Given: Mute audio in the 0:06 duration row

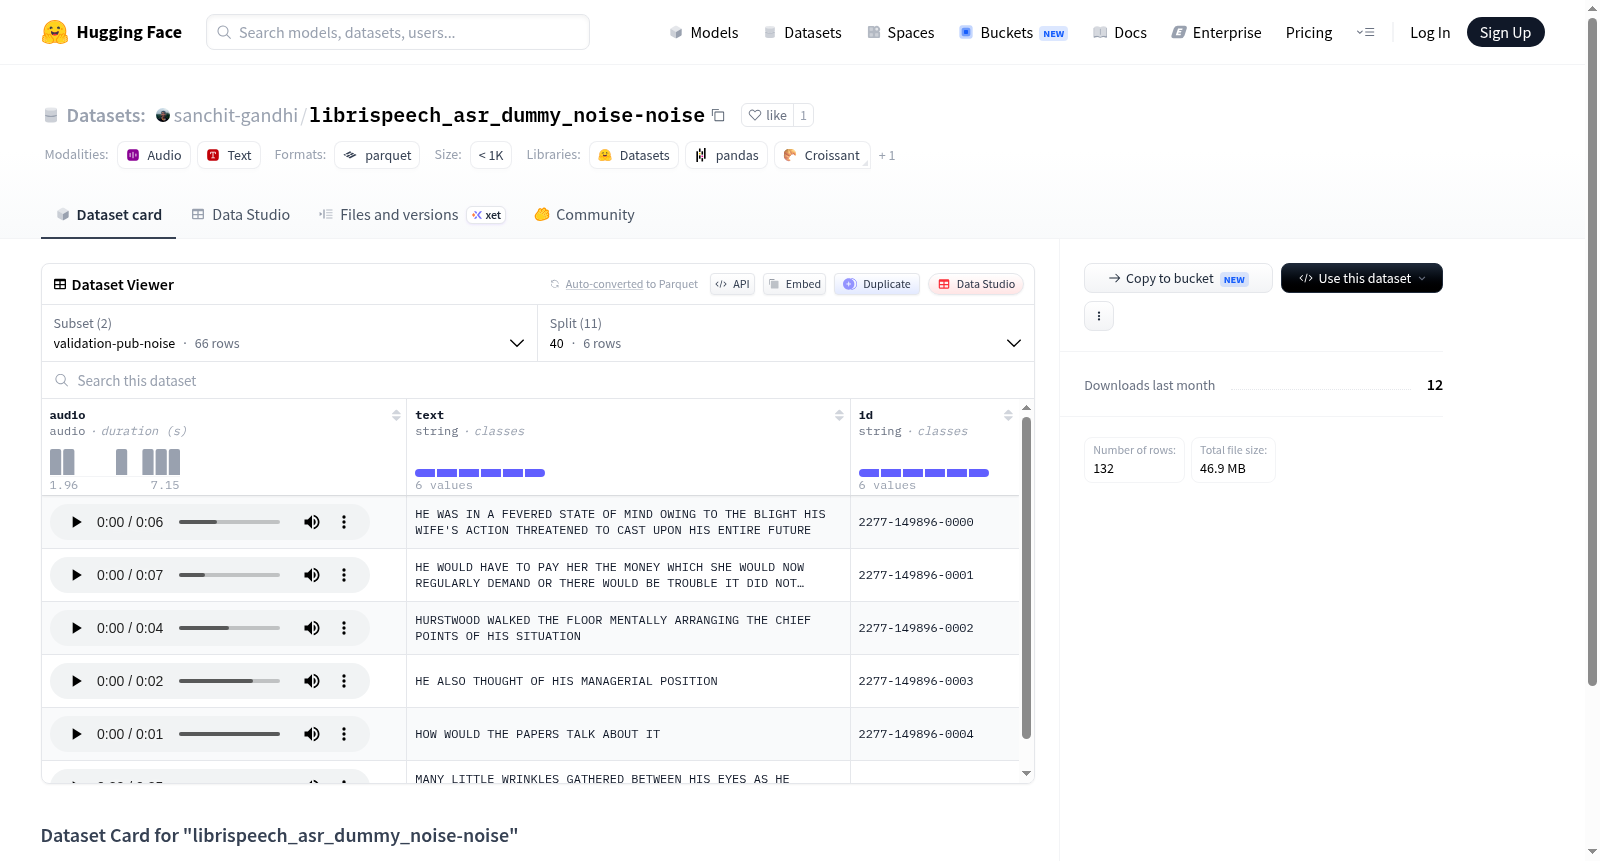Looking at the screenshot, I should (312, 522).
